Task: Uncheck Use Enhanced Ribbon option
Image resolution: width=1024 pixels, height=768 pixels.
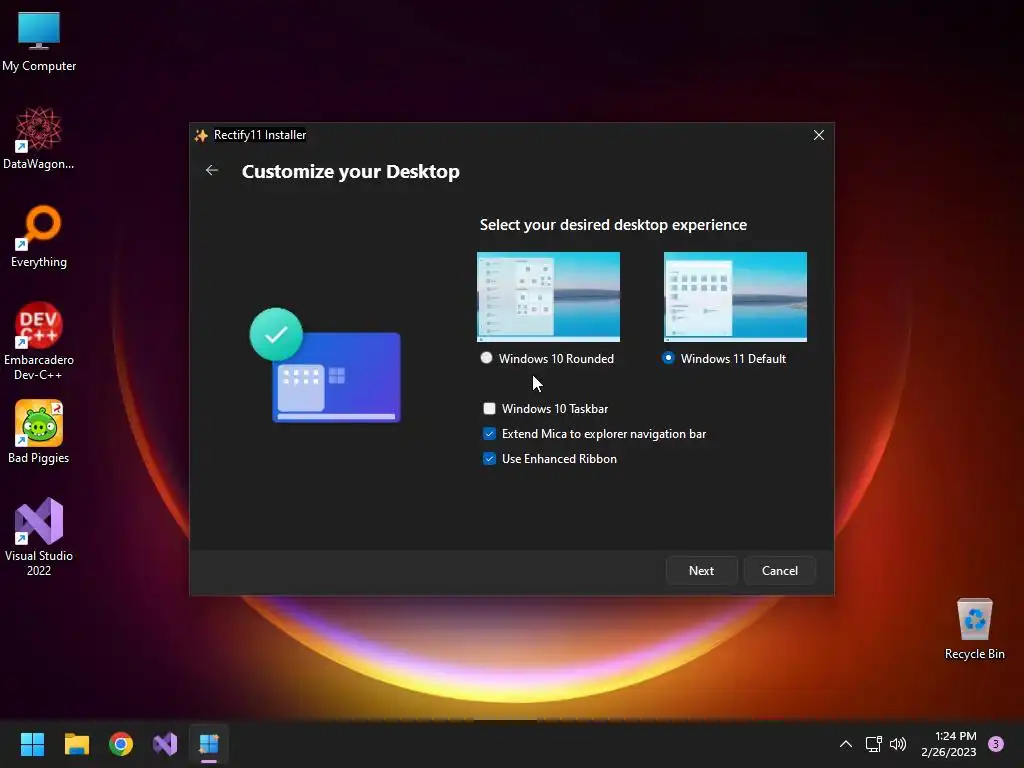Action: [489, 458]
